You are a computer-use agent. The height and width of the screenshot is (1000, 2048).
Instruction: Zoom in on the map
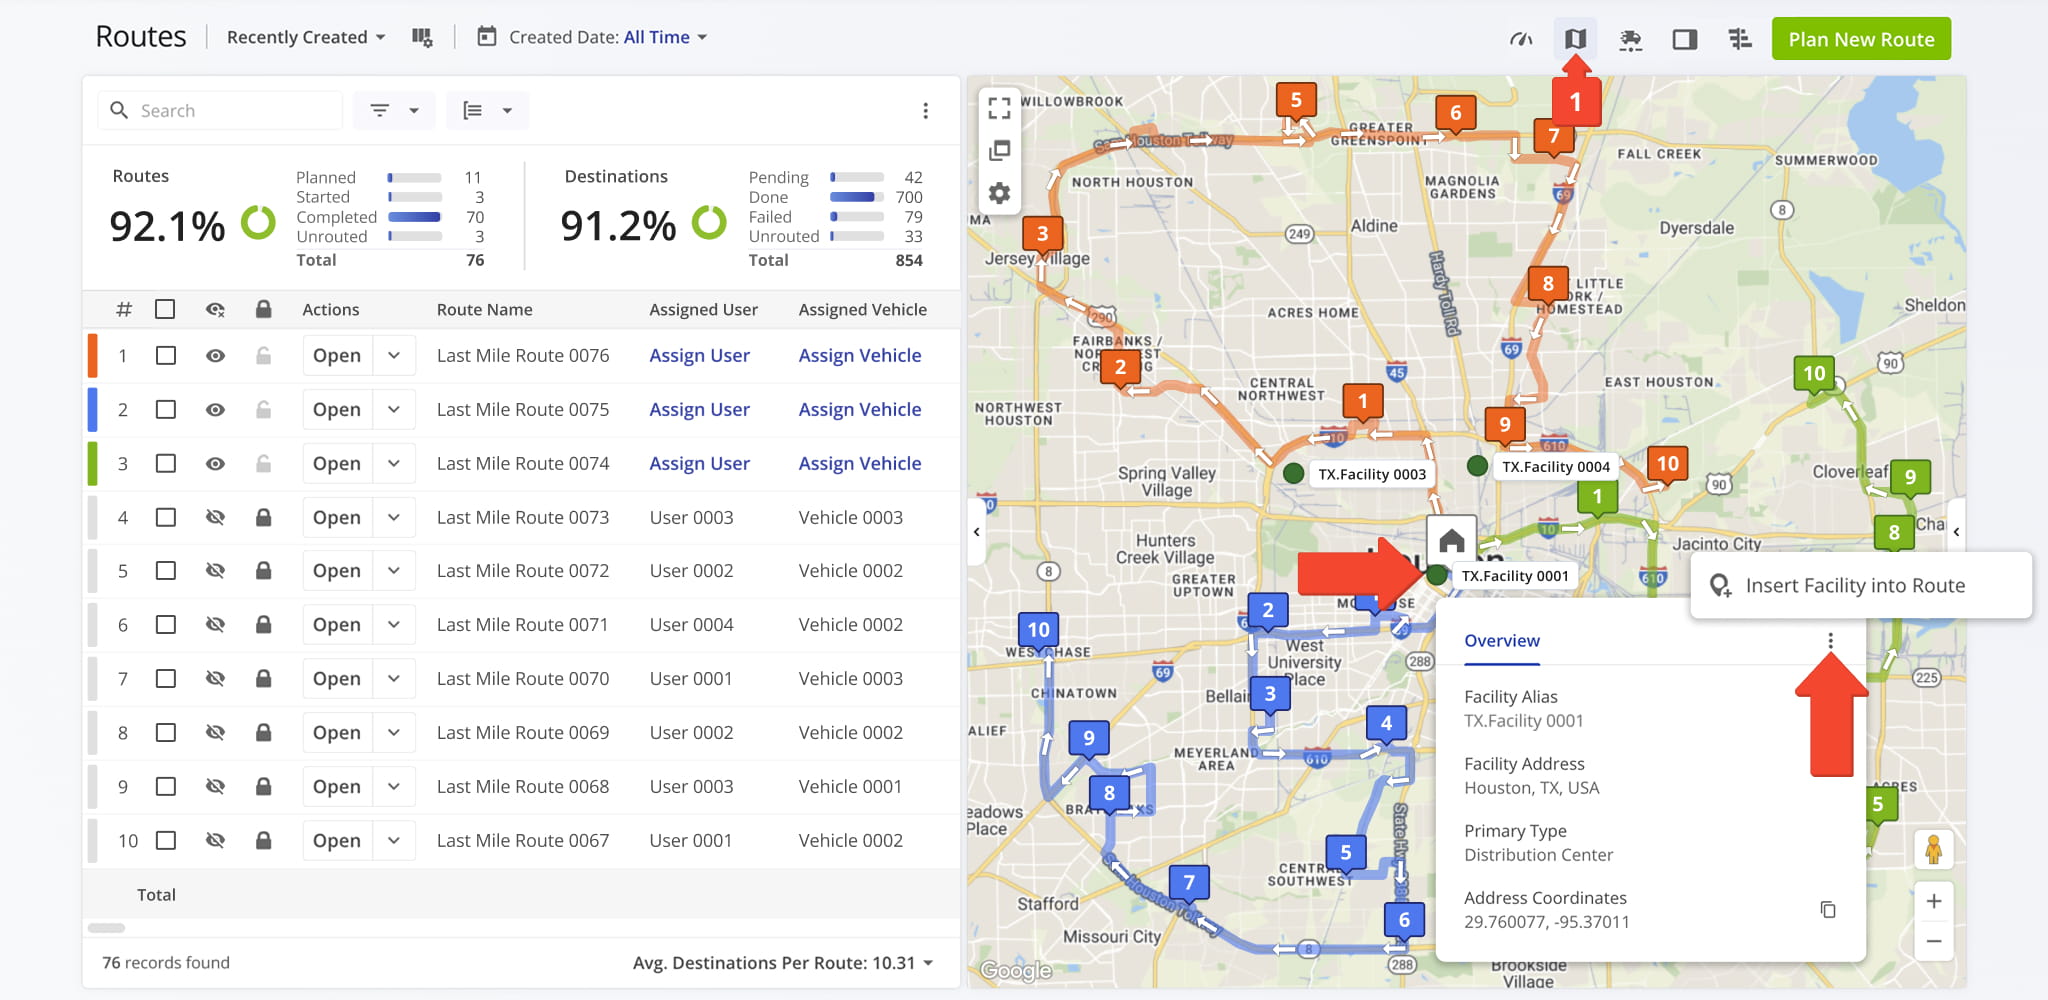[1933, 901]
